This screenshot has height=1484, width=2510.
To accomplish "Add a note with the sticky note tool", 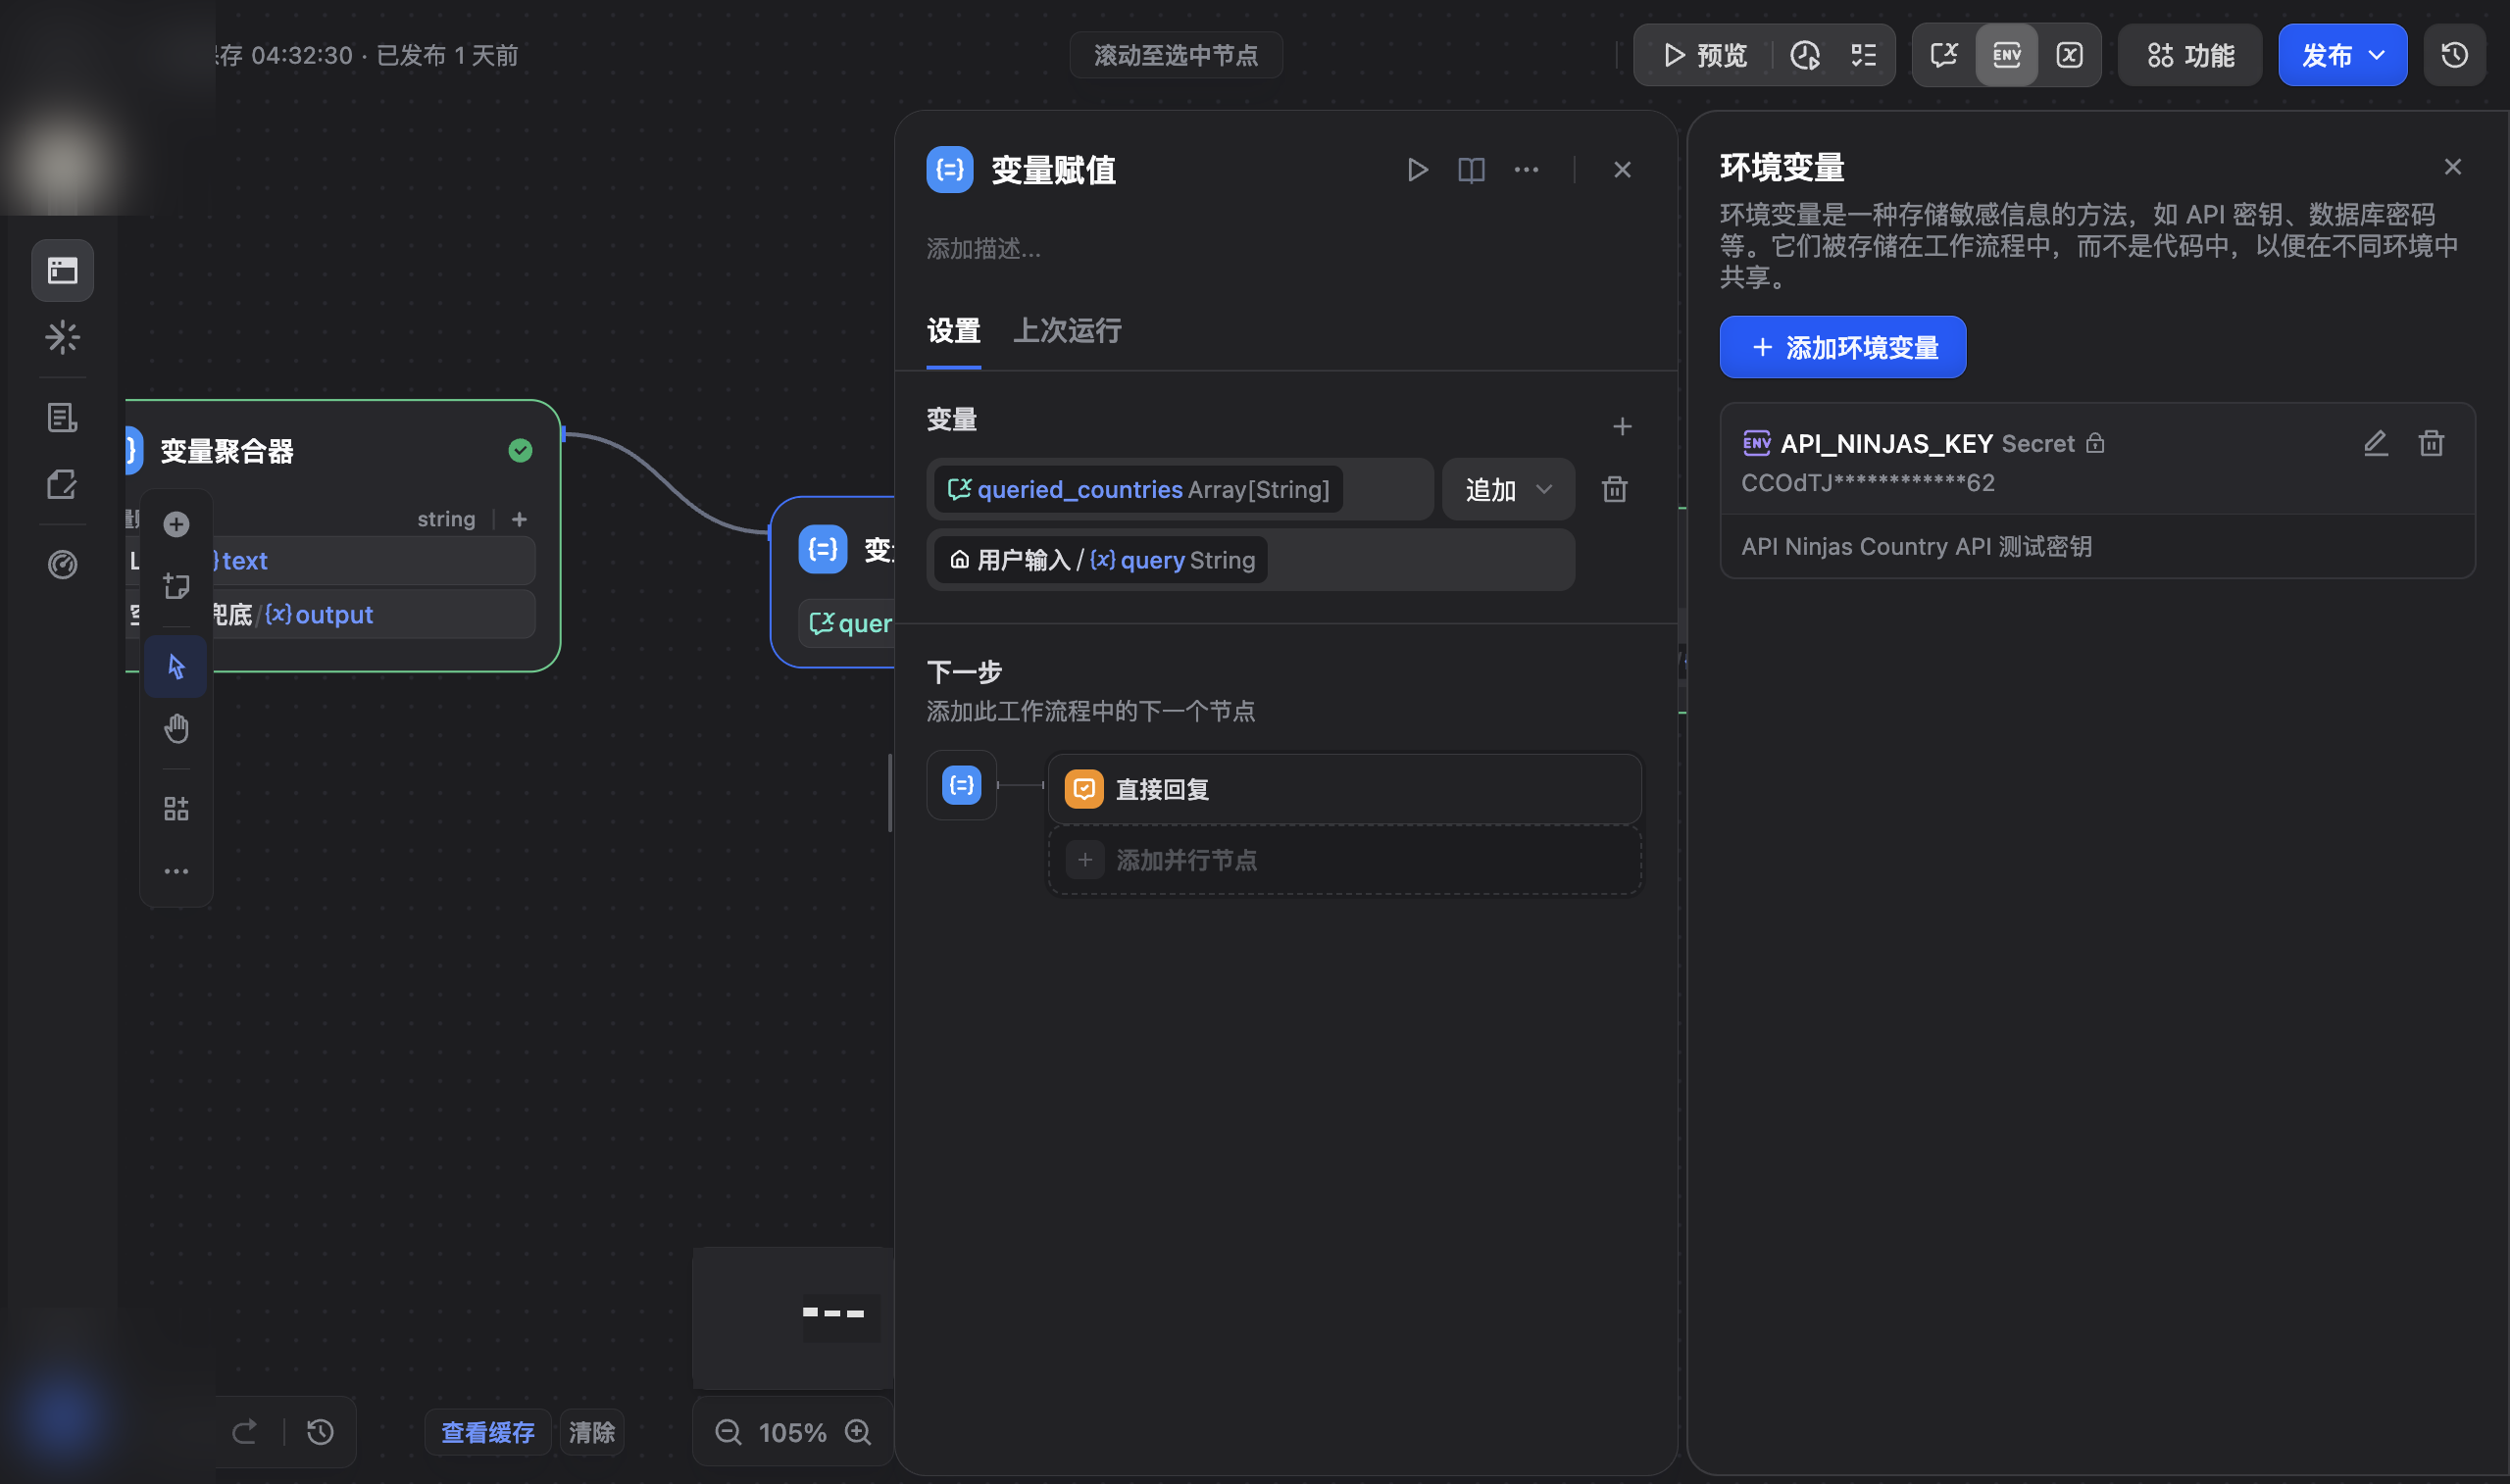I will click(176, 586).
